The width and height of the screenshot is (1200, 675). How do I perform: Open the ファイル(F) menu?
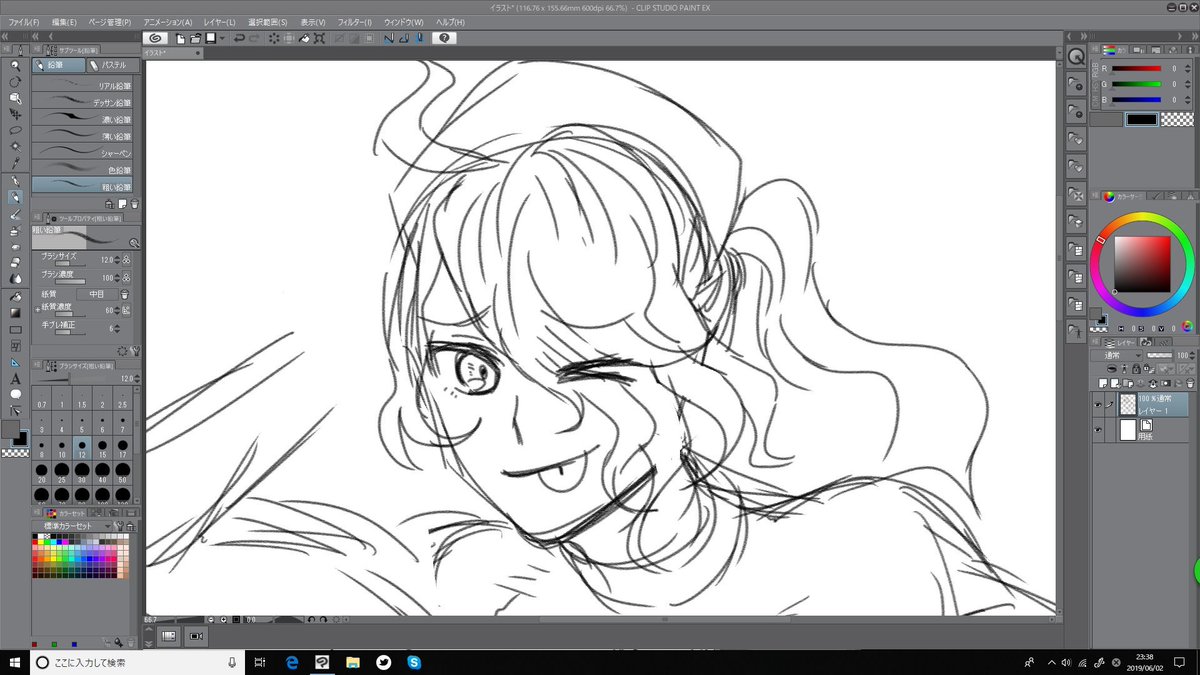(x=24, y=22)
